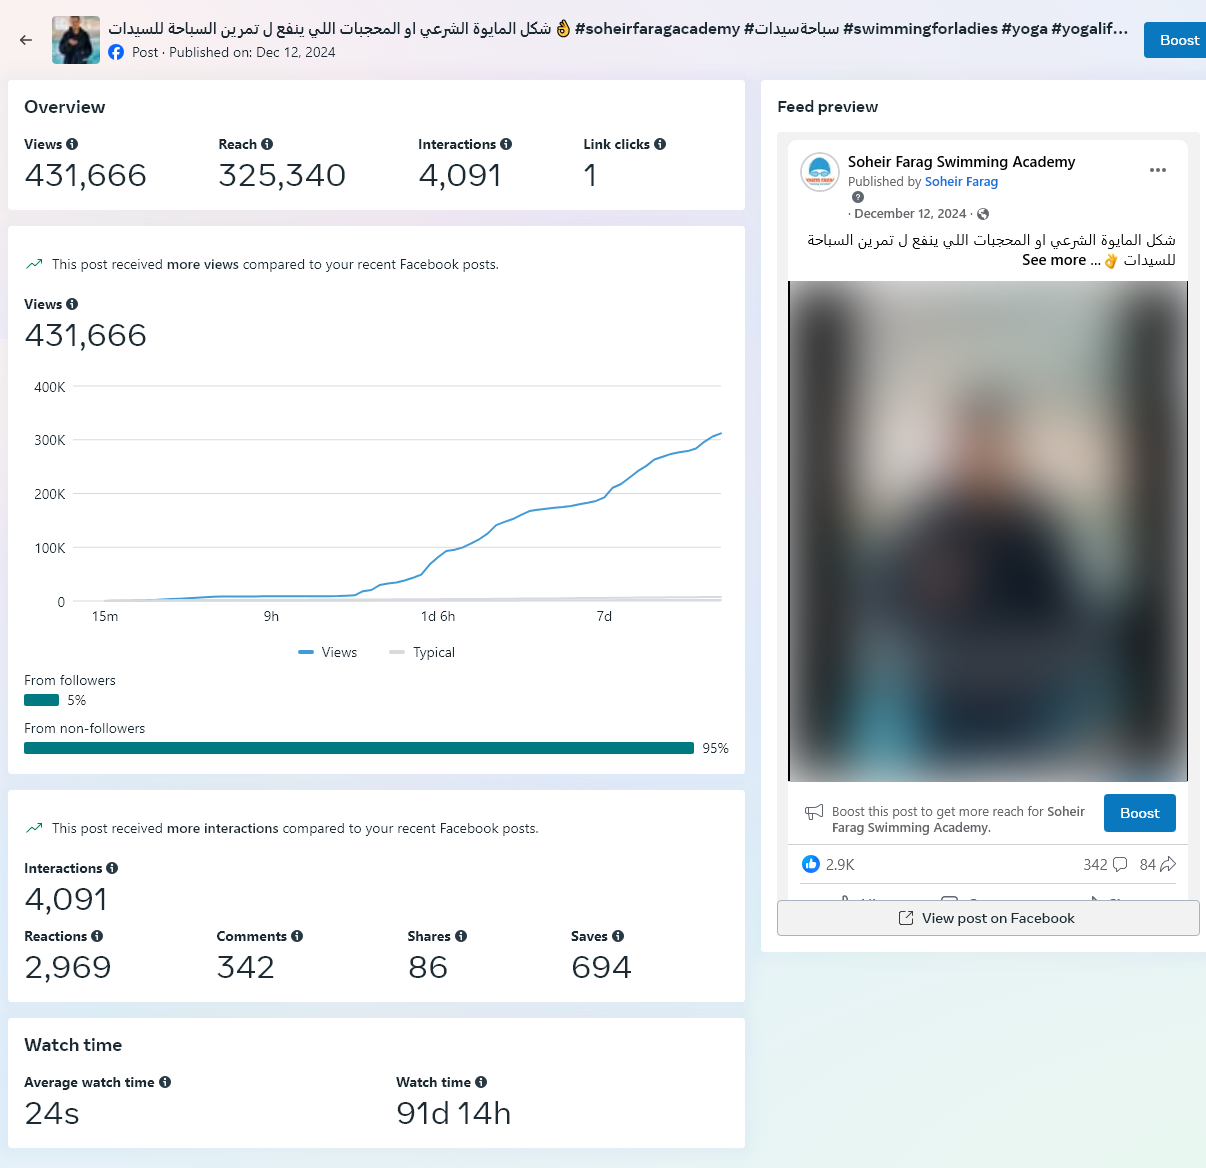Click info icon next to Comments
1206x1168 pixels.
click(x=297, y=936)
